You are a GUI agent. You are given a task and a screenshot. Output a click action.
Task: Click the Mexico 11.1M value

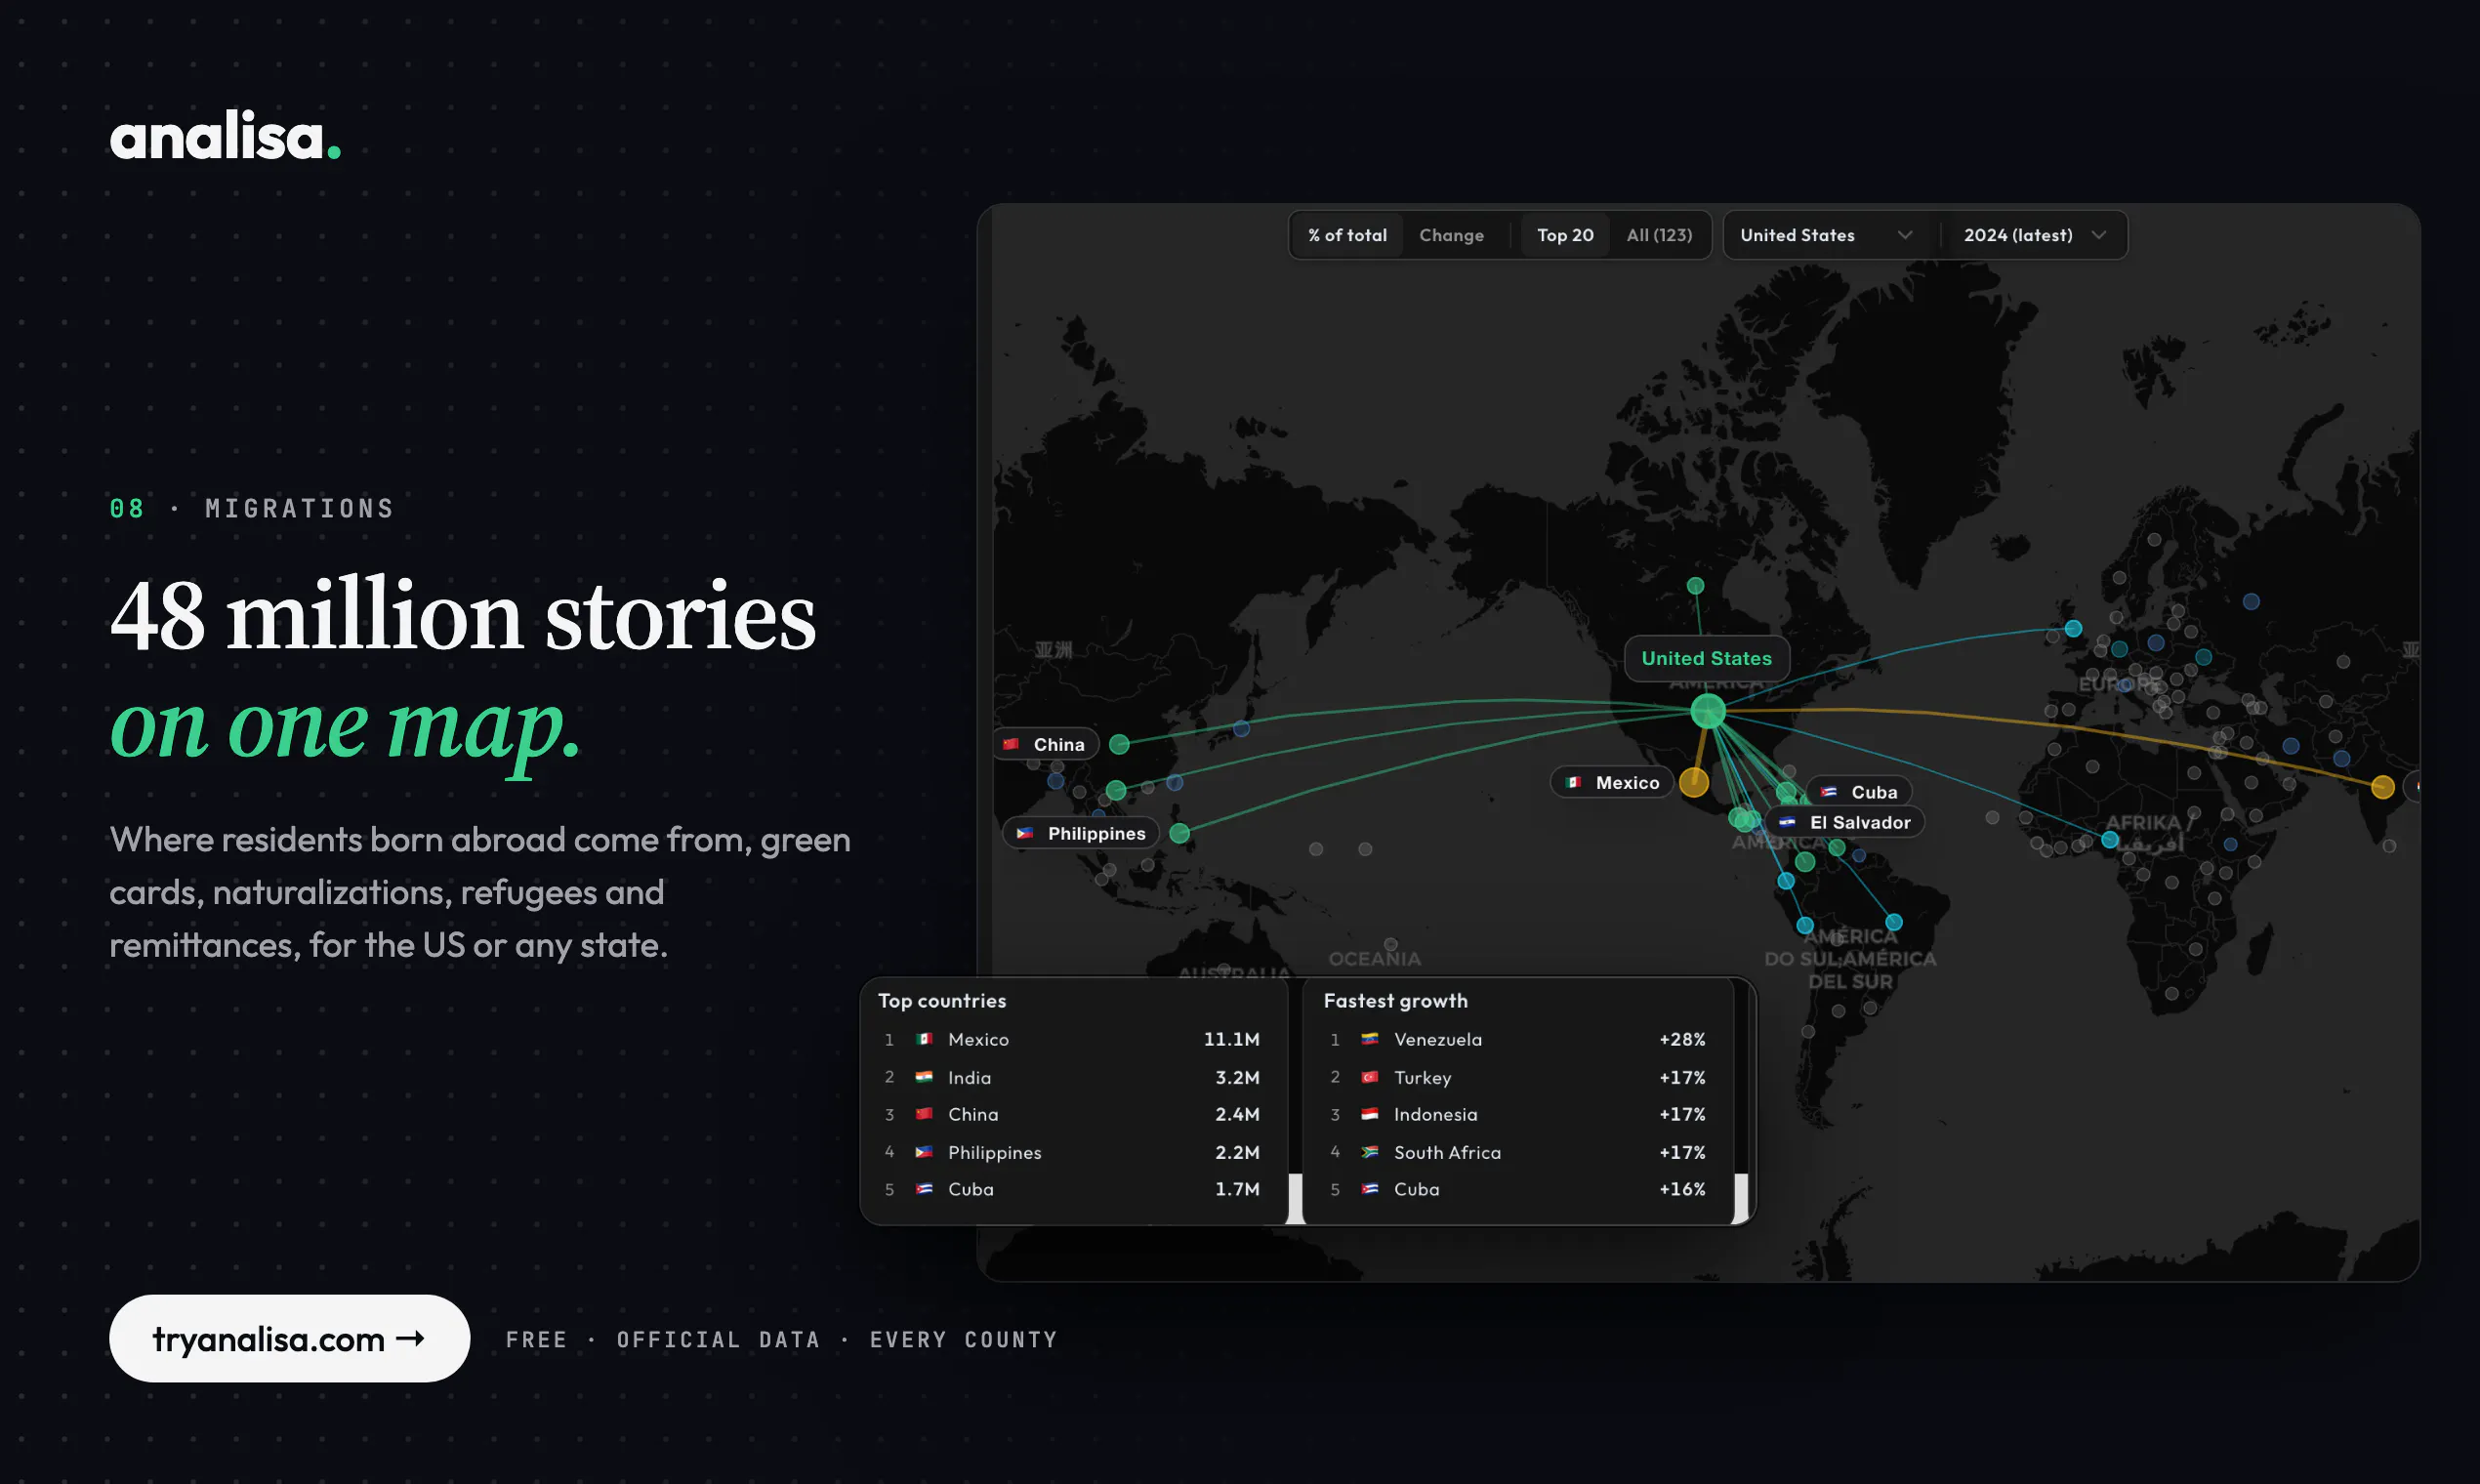click(x=1231, y=1039)
